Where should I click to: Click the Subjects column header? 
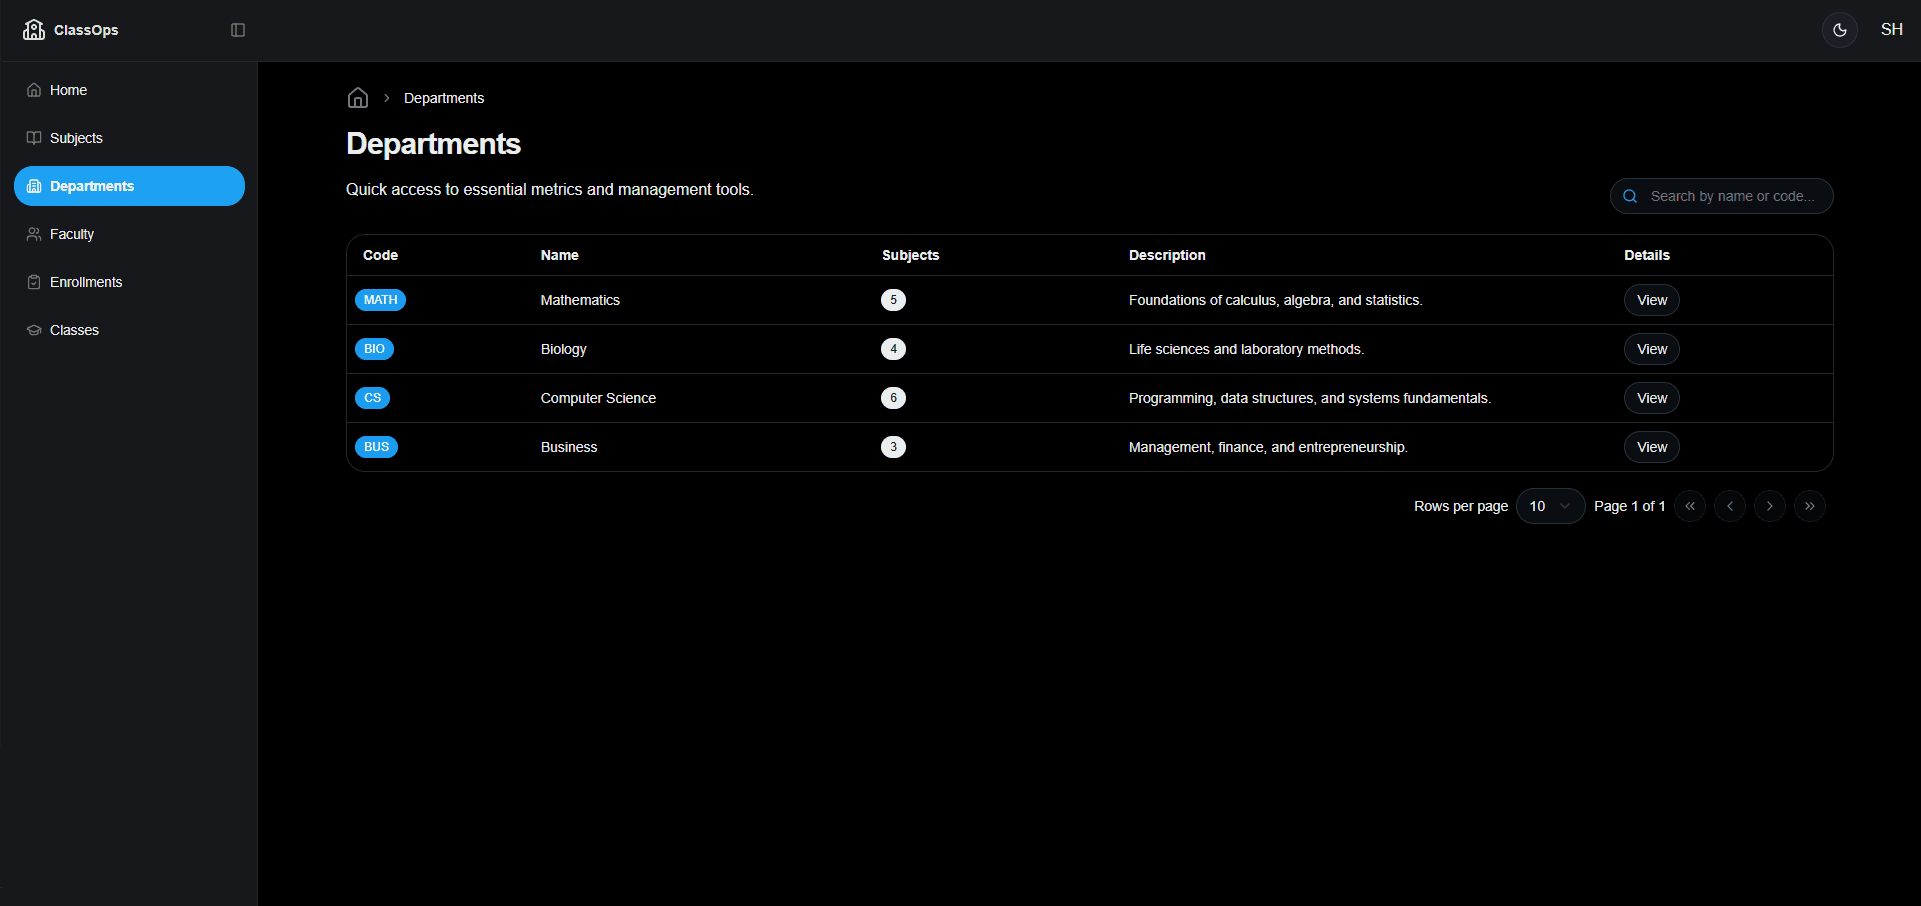[910, 255]
